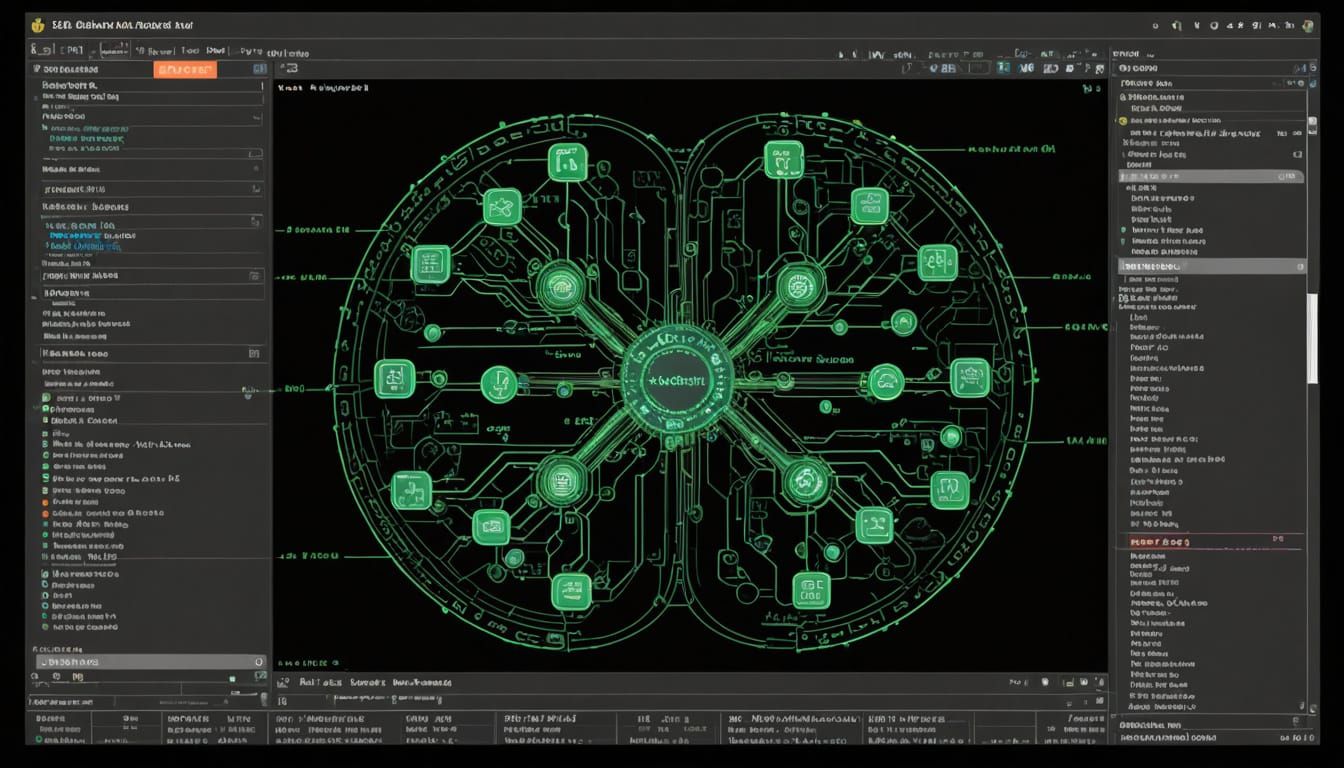The image size is (1344, 768).
Task: Toggle the green status dot in the right panel list
Action: click(1121, 230)
